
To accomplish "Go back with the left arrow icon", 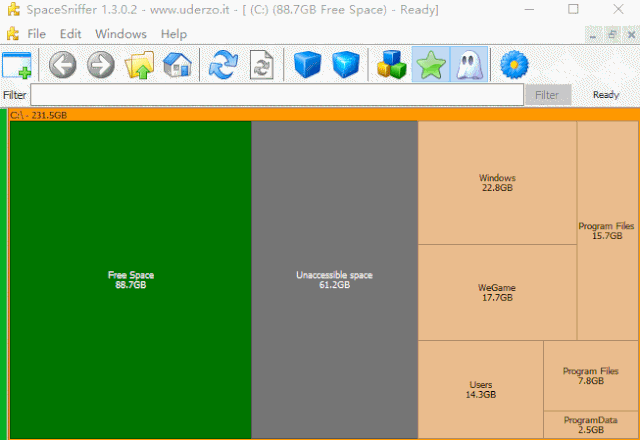I will click(63, 66).
